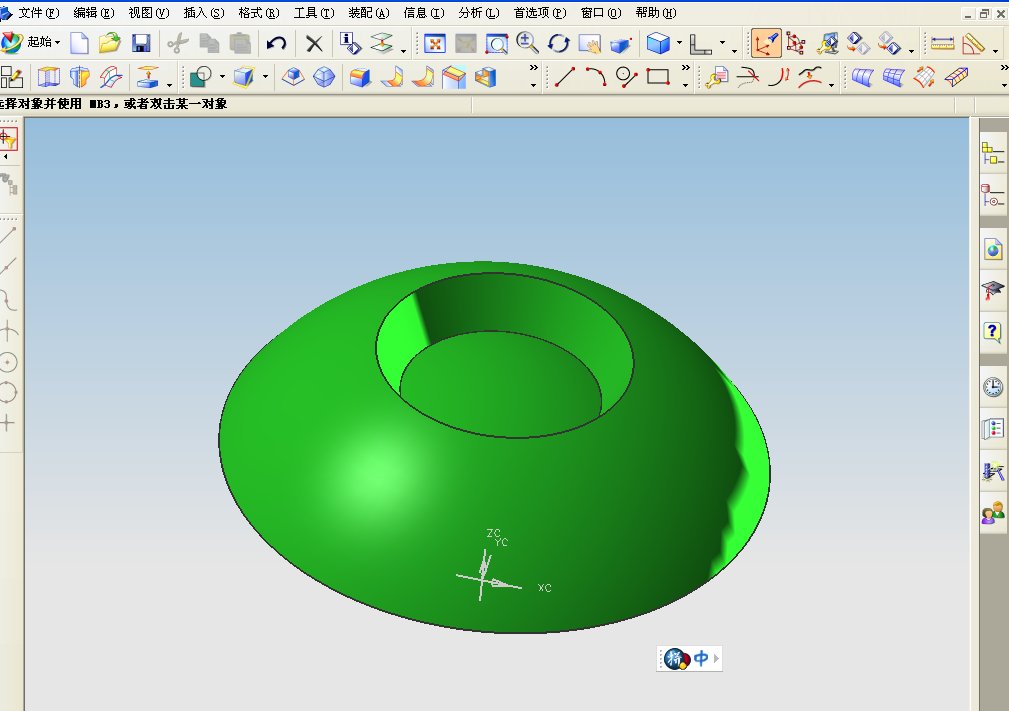Select the Unite boolean icon
The image size is (1009, 711).
pyautogui.click(x=201, y=77)
